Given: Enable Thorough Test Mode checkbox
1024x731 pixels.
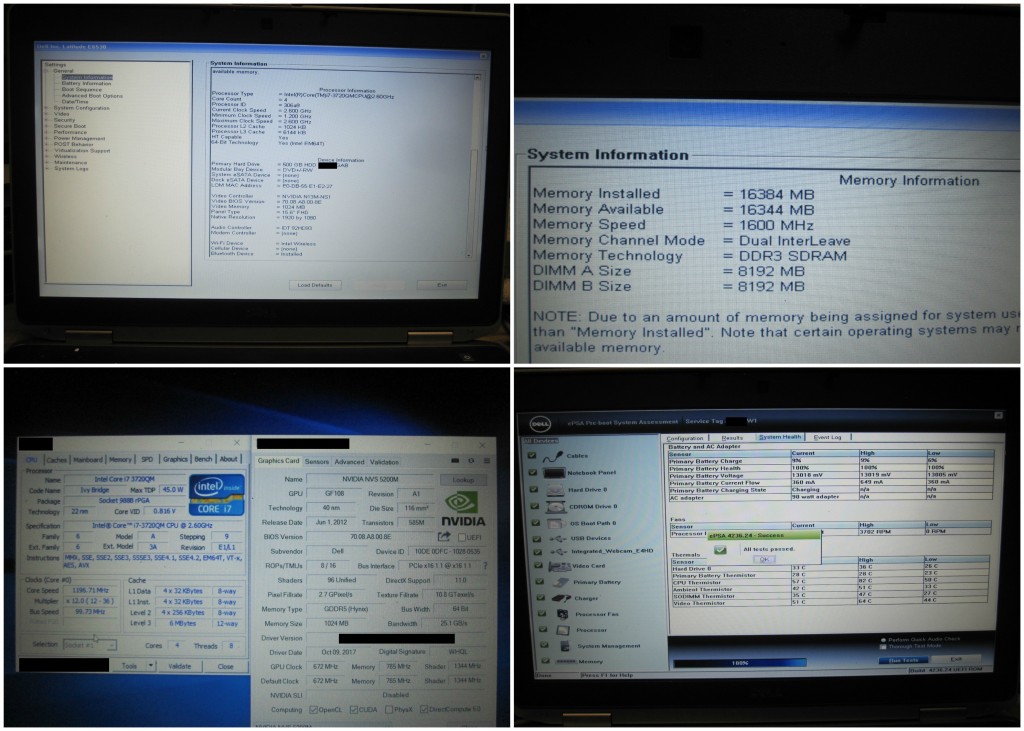Looking at the screenshot, I should (x=883, y=647).
